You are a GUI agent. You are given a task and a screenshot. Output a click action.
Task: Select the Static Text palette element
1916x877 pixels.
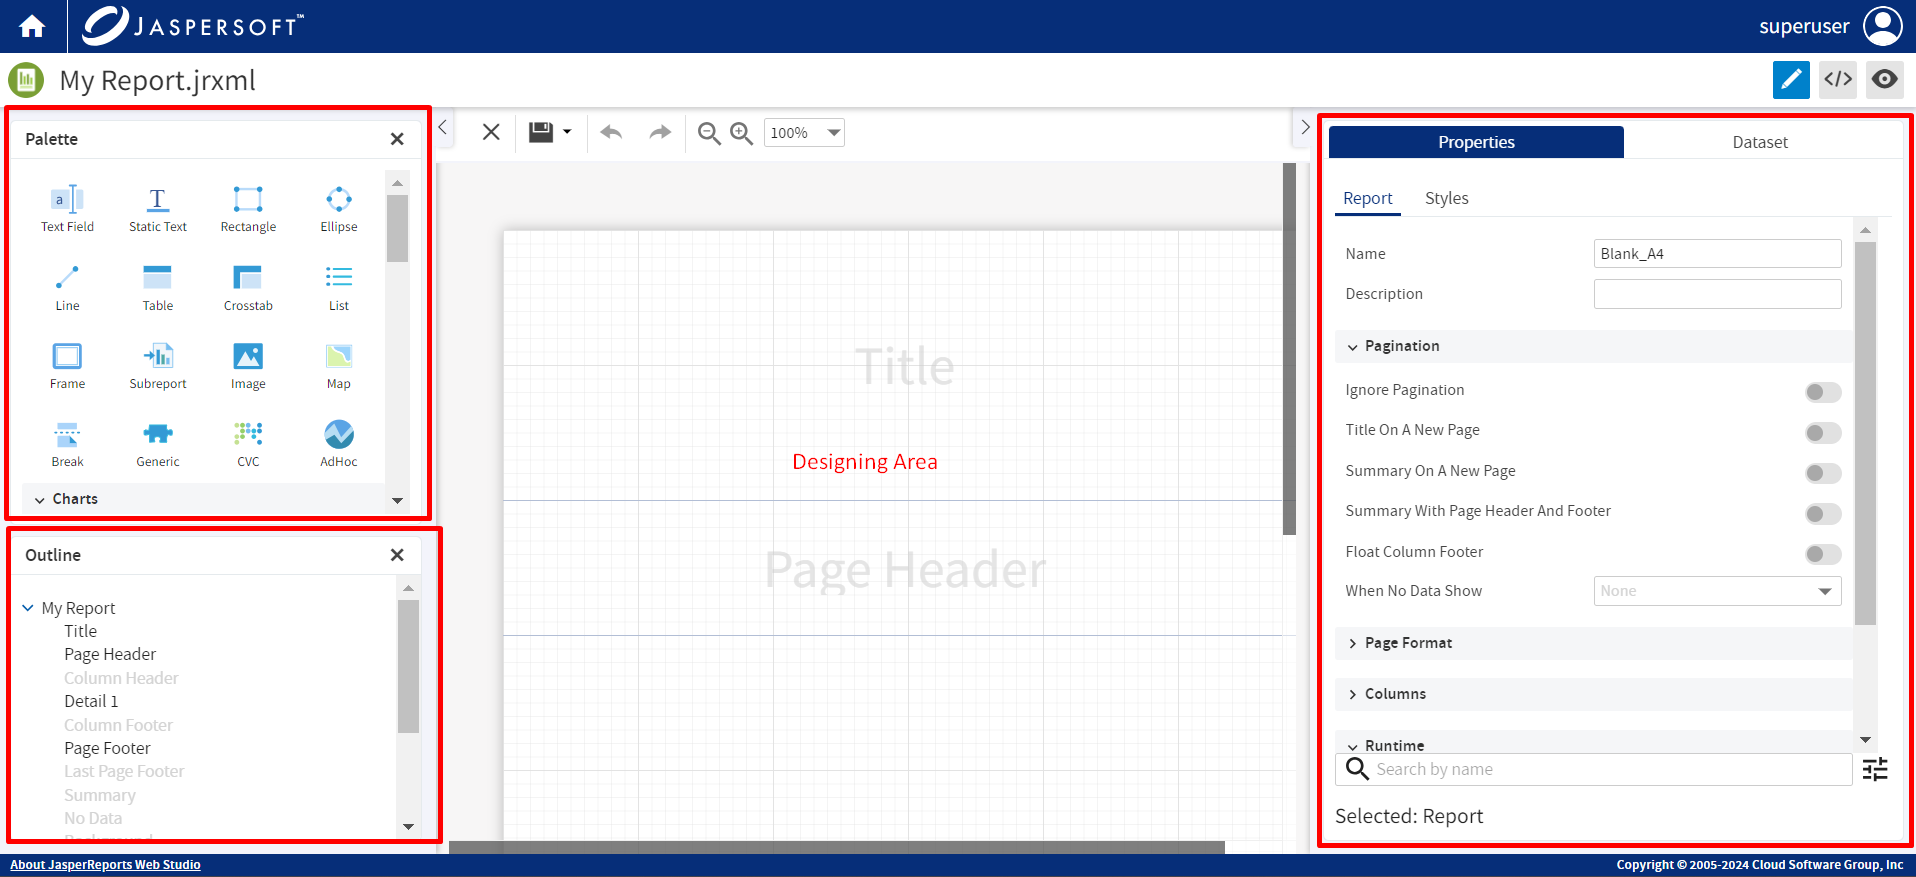[158, 209]
